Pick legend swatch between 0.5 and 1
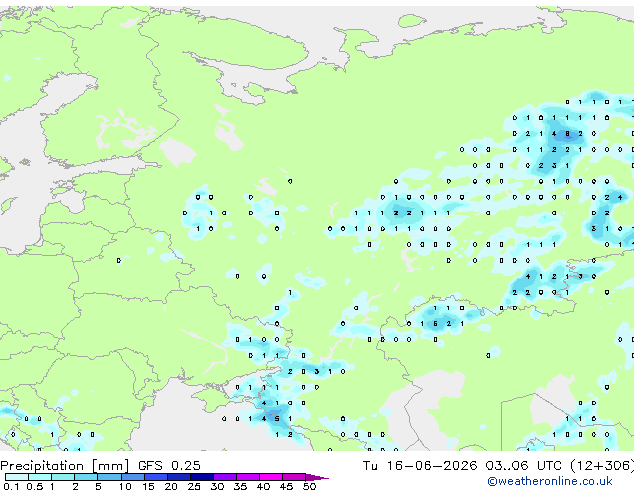Viewport: 634px width, 490px height. click(40, 477)
